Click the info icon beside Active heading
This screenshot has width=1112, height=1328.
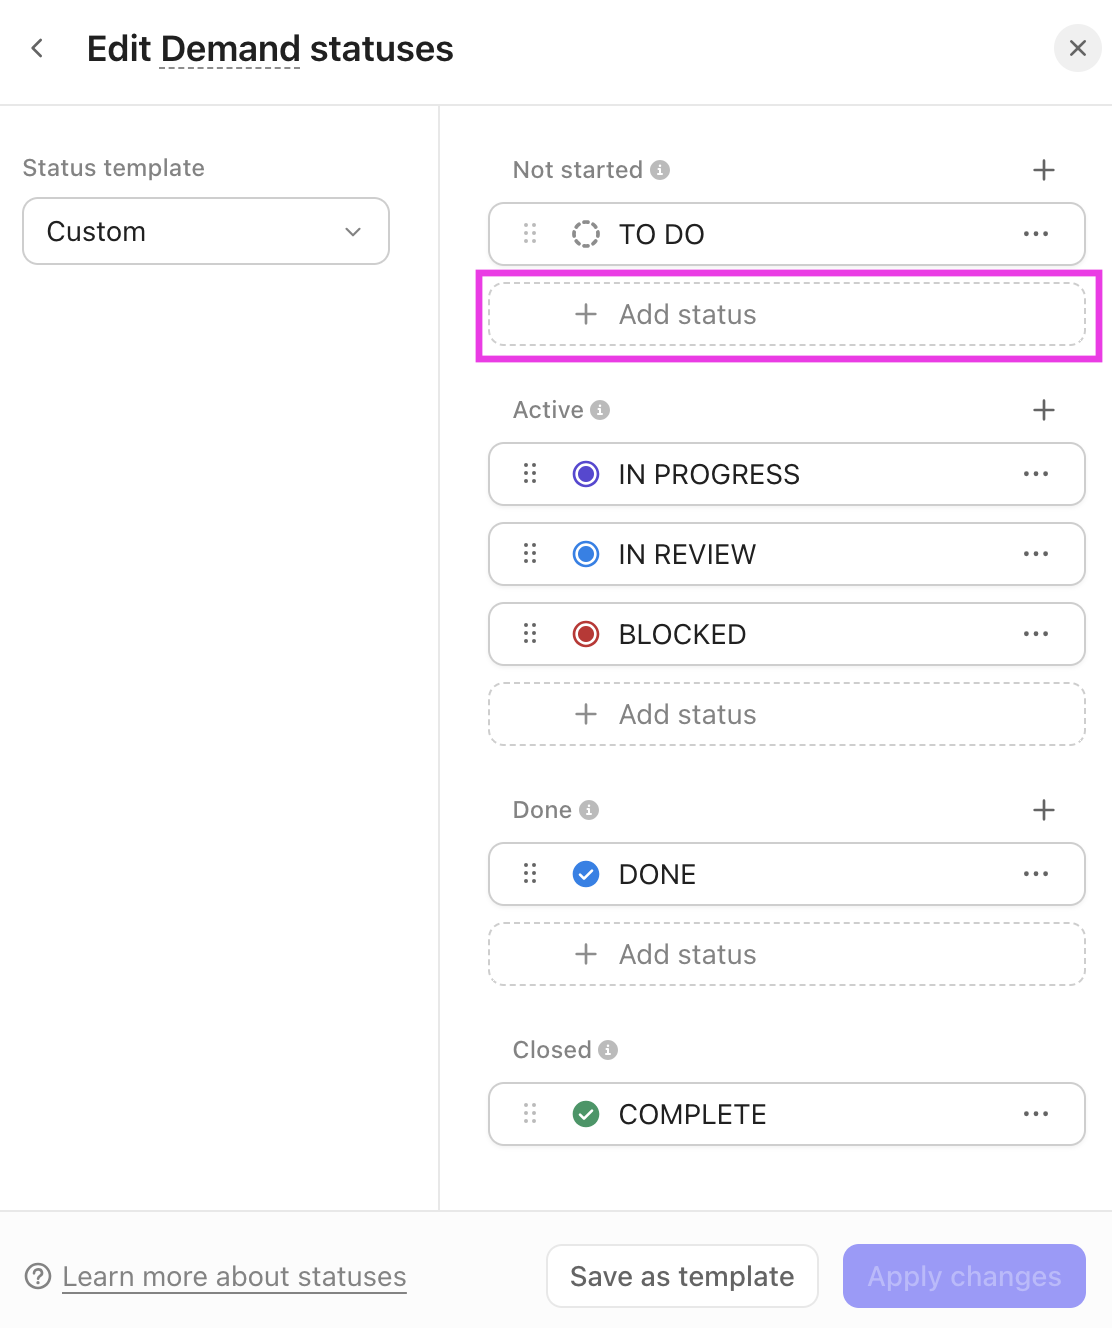(x=599, y=409)
